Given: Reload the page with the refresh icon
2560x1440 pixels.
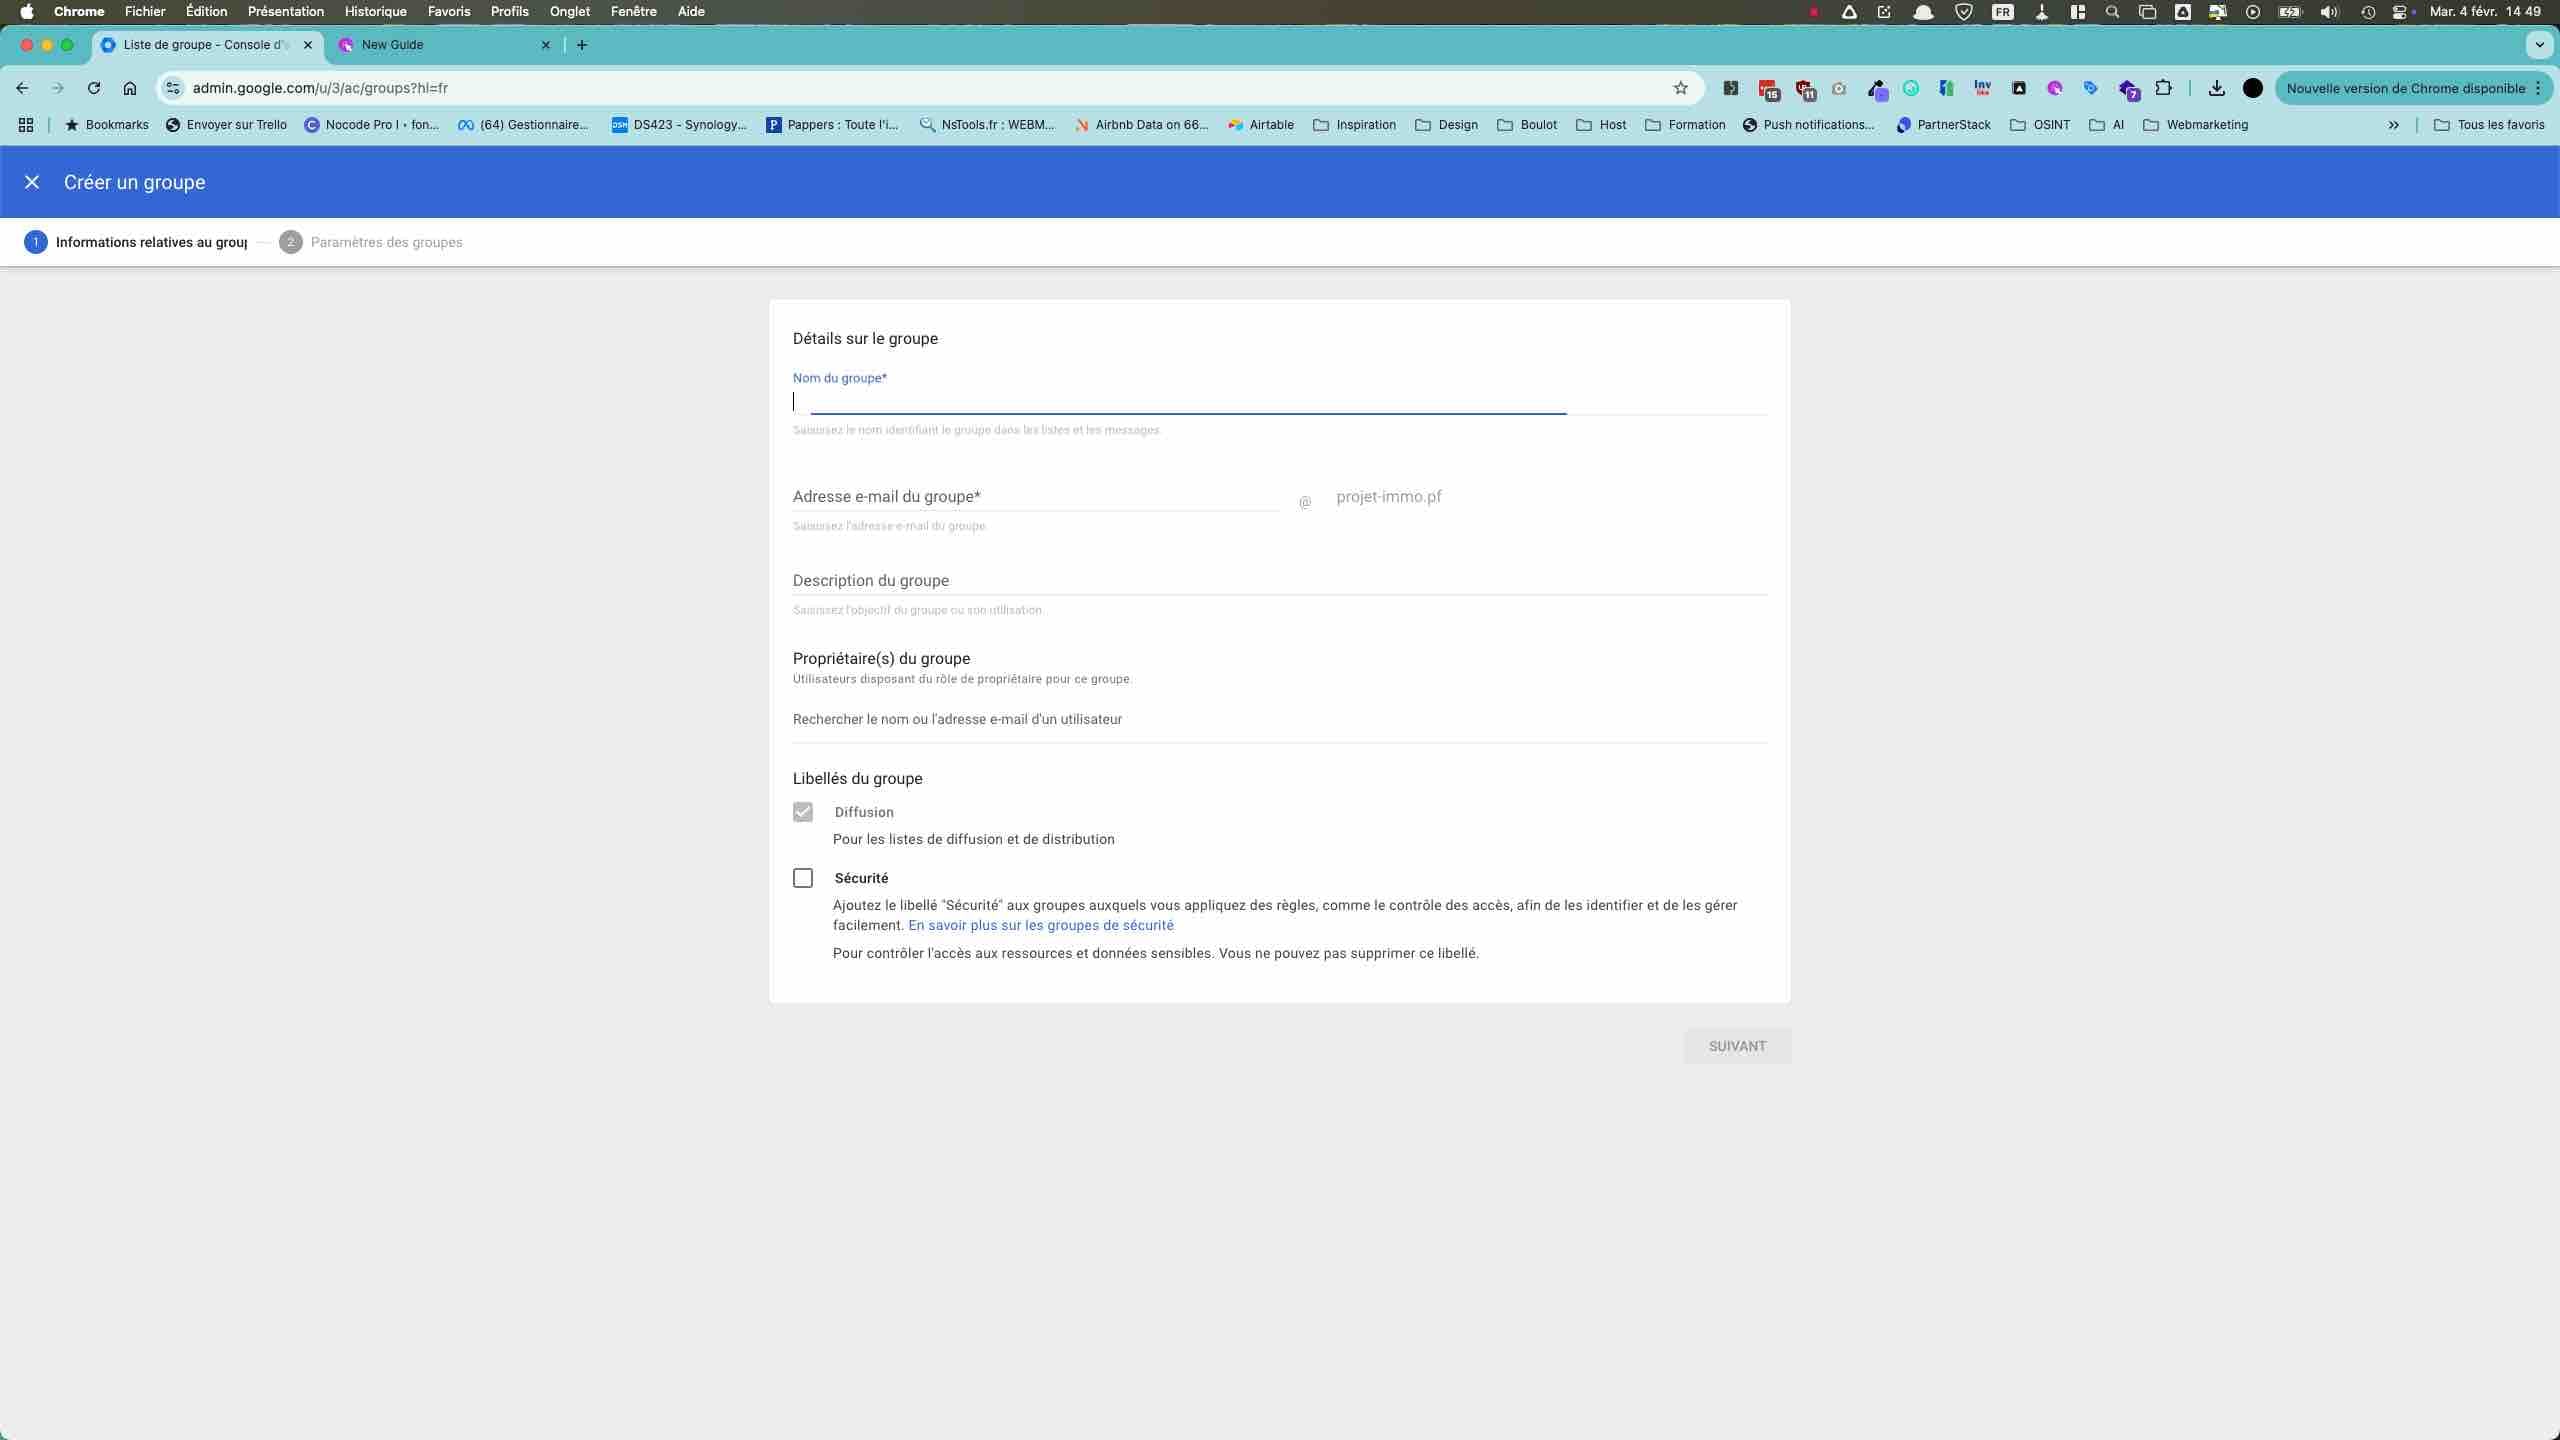Looking at the screenshot, I should click(93, 88).
